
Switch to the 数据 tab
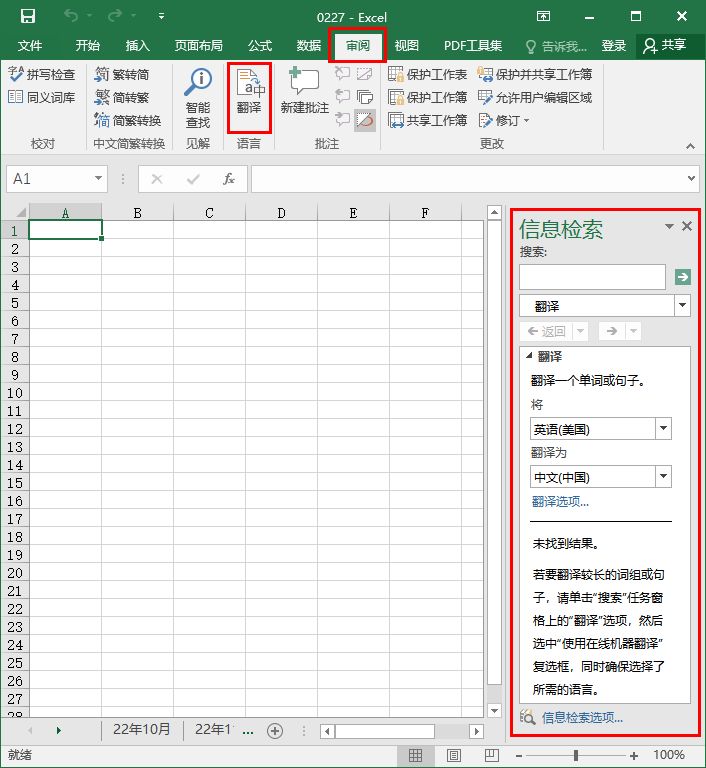[x=309, y=46]
